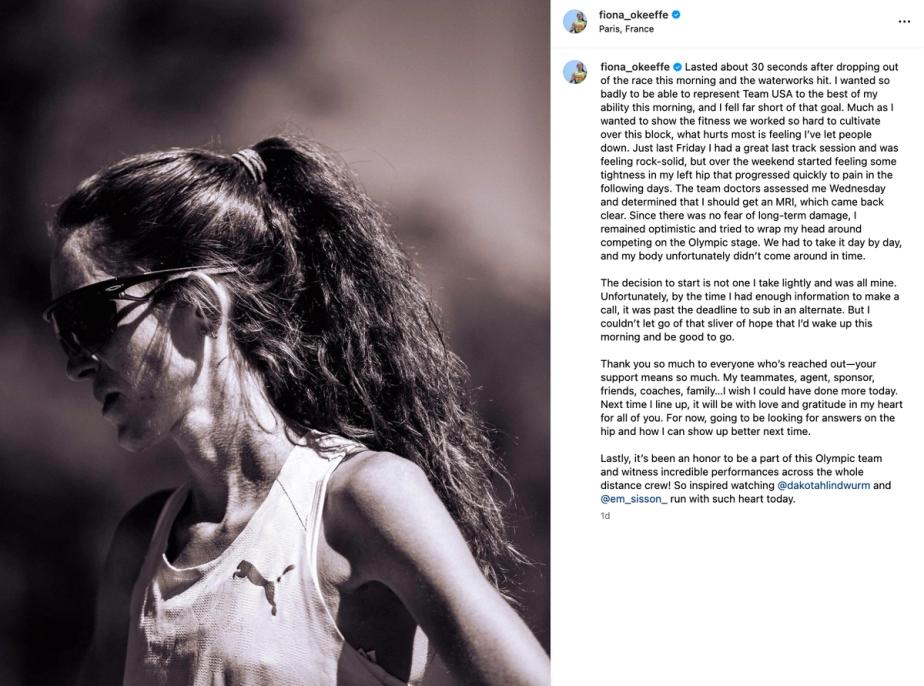Click the paragraph starting 'Lasted about 30 seconds'
The height and width of the screenshot is (686, 924).
tap(751, 161)
